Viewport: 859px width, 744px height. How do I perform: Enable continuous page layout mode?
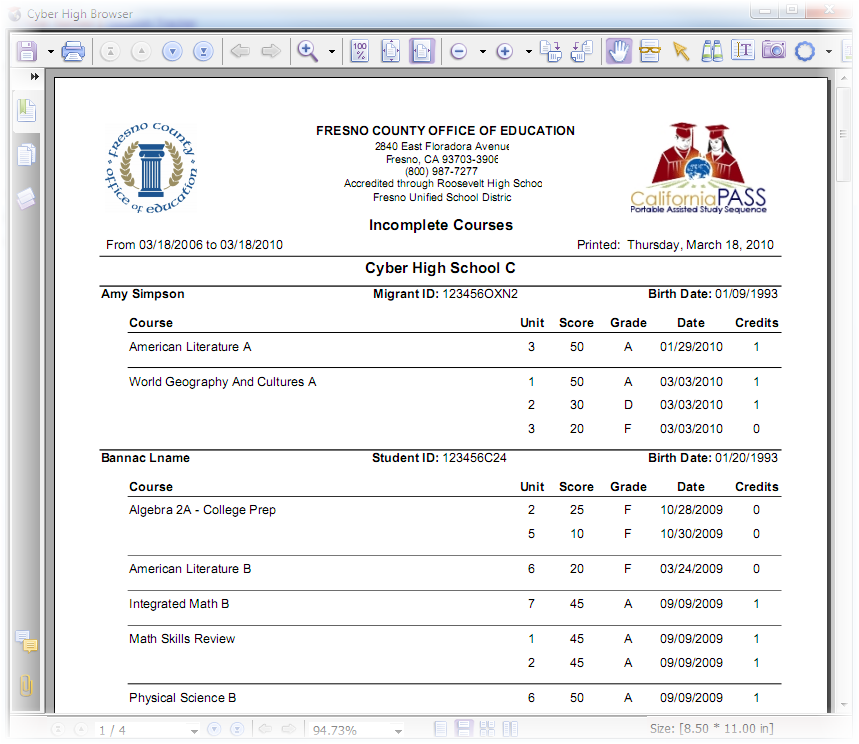(x=463, y=729)
